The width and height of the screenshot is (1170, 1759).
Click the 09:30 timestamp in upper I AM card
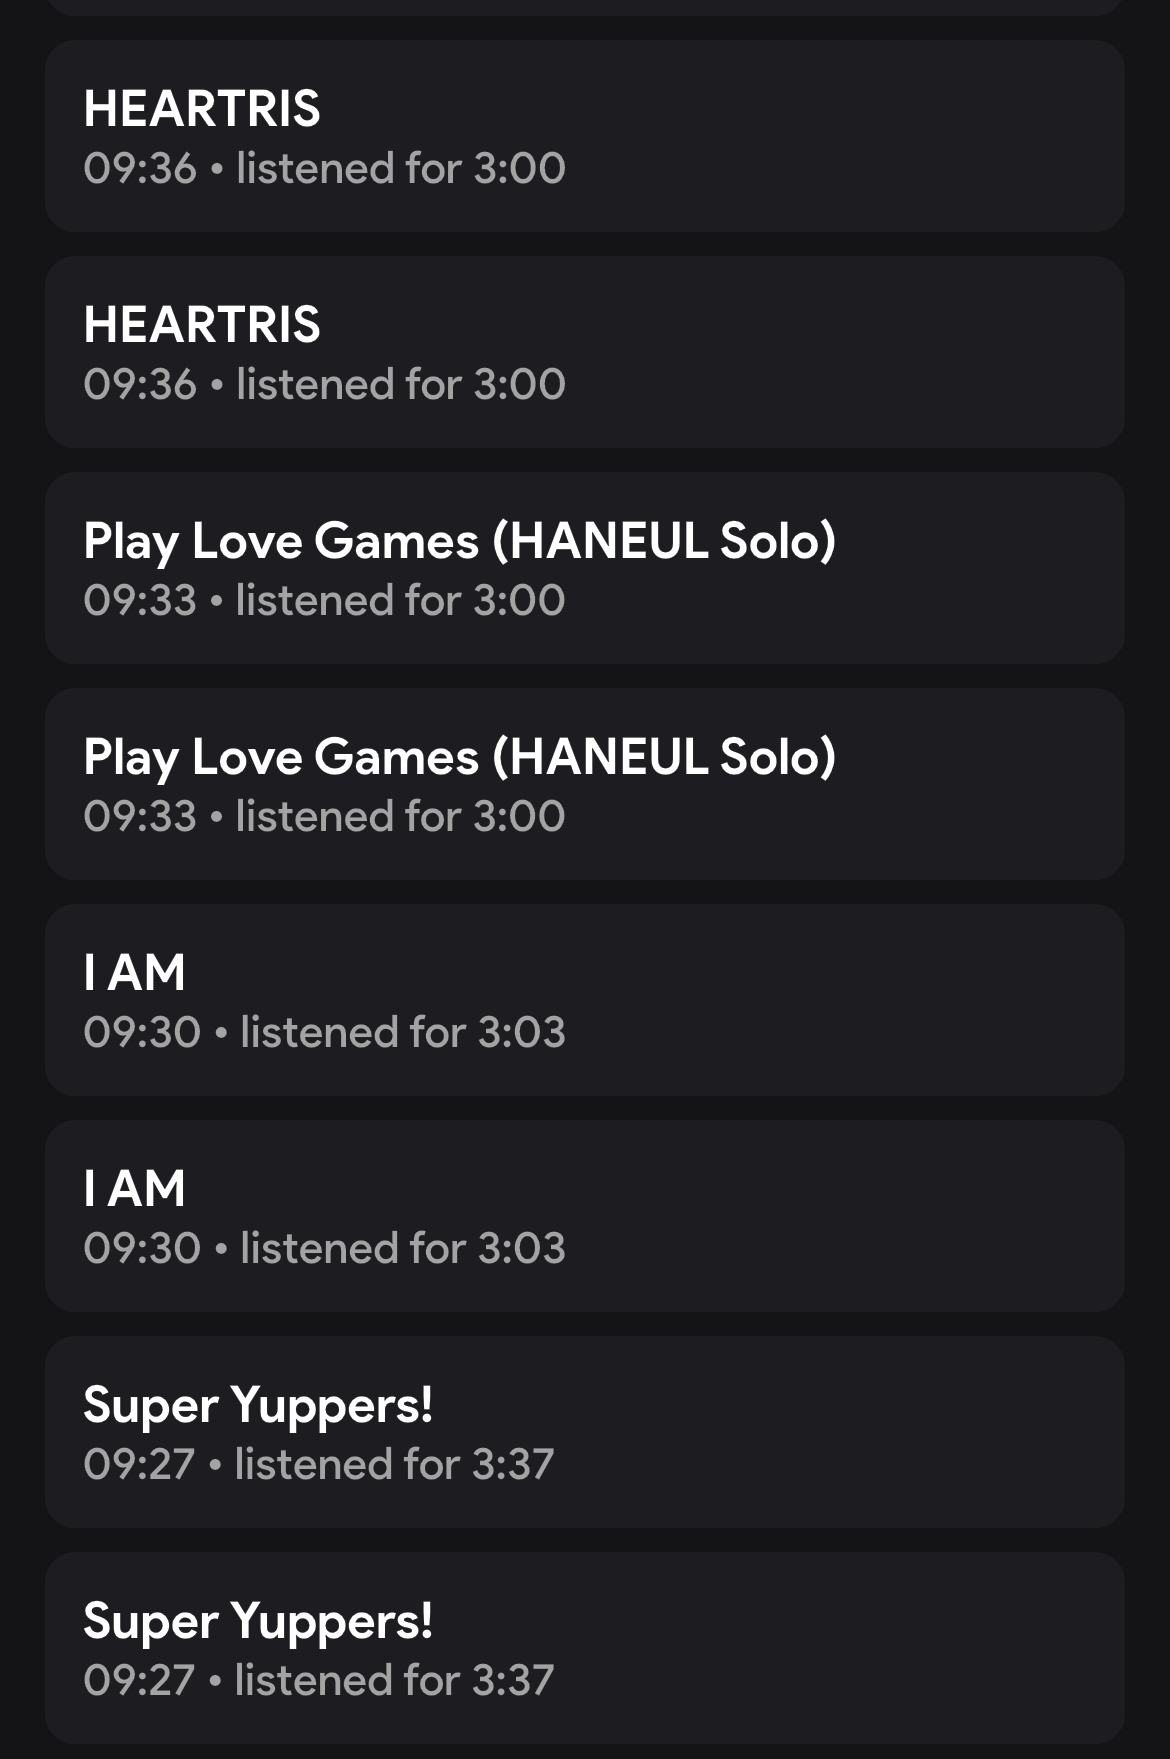point(142,1032)
